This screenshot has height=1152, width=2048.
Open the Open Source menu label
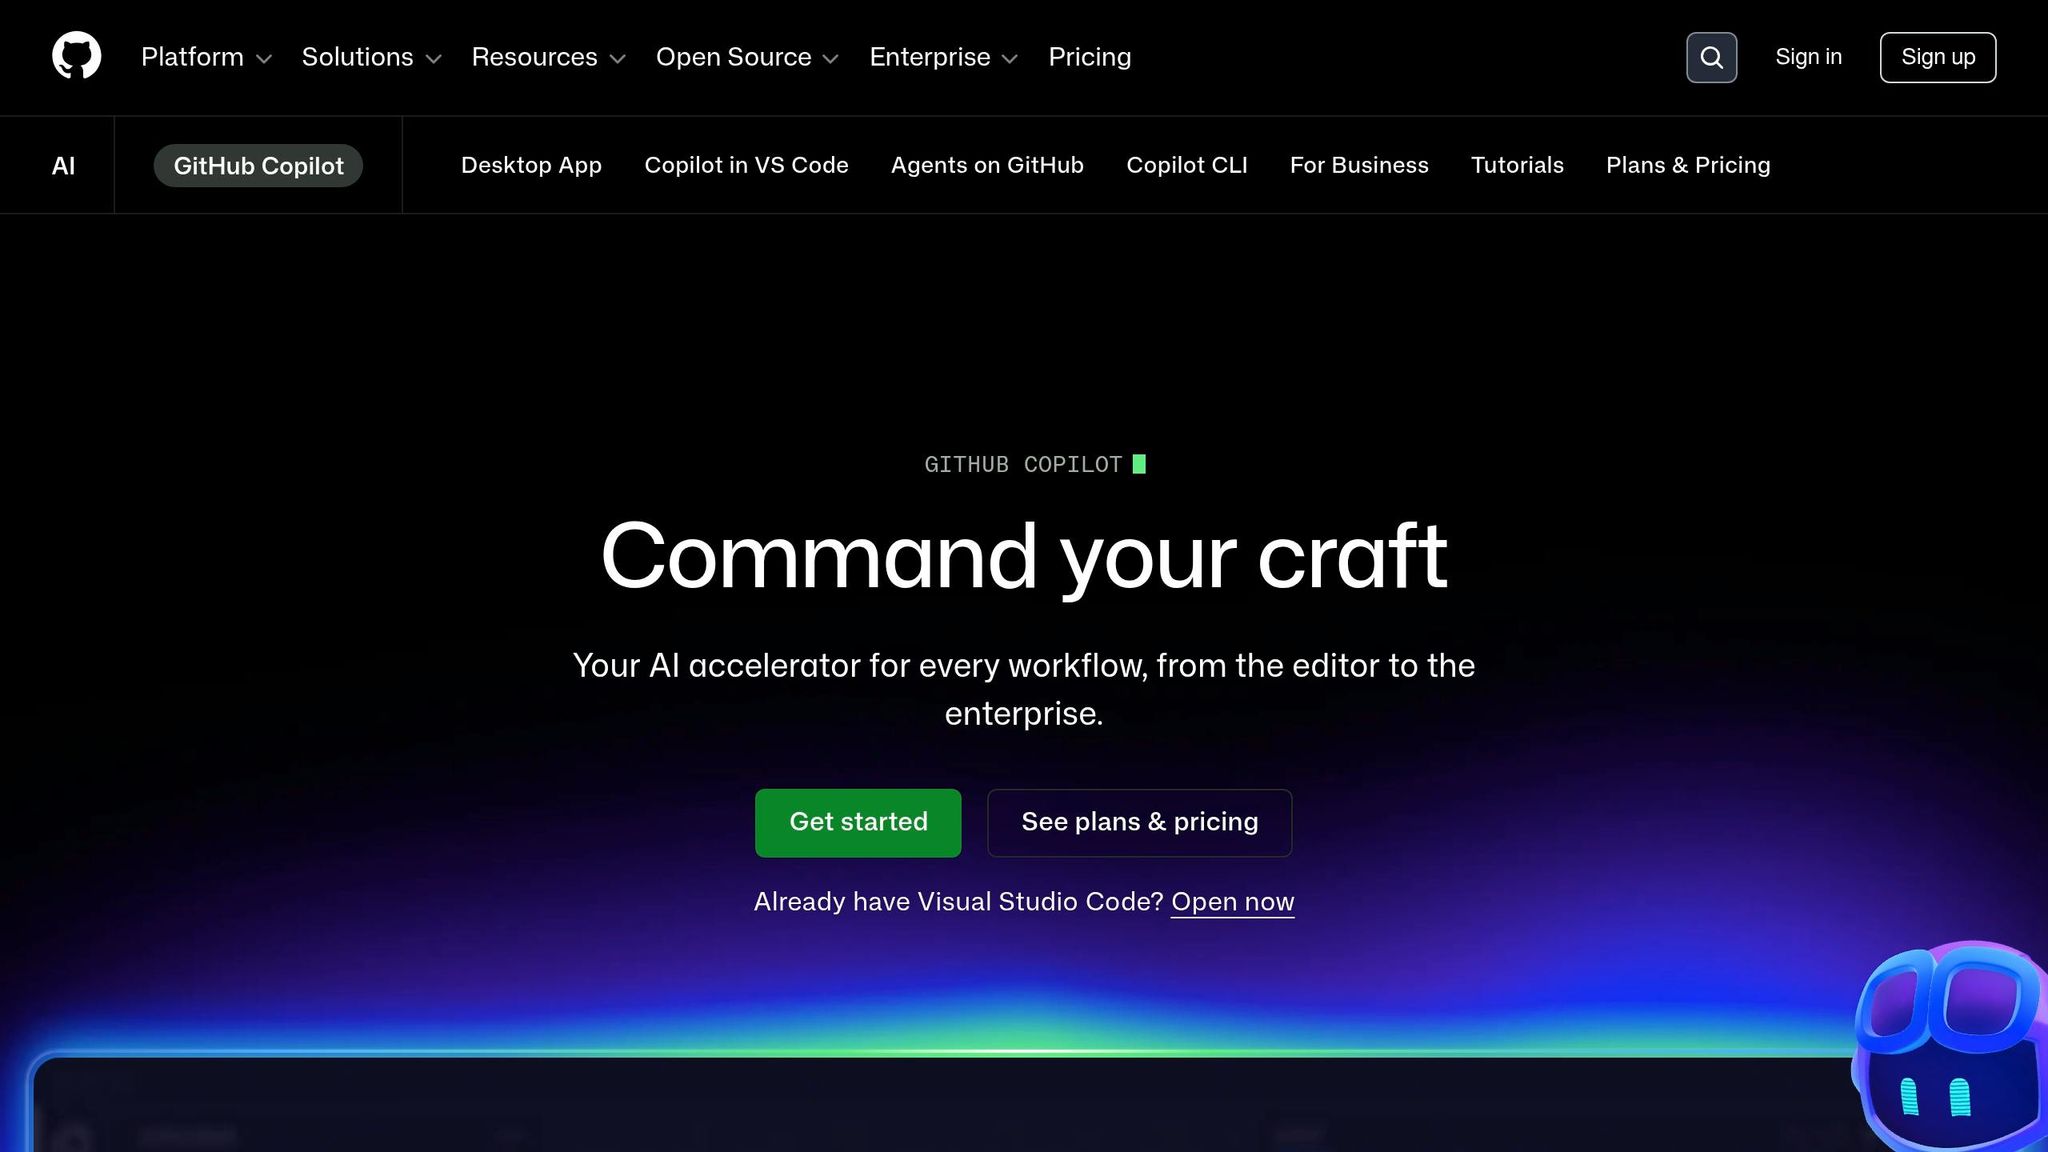coord(733,57)
